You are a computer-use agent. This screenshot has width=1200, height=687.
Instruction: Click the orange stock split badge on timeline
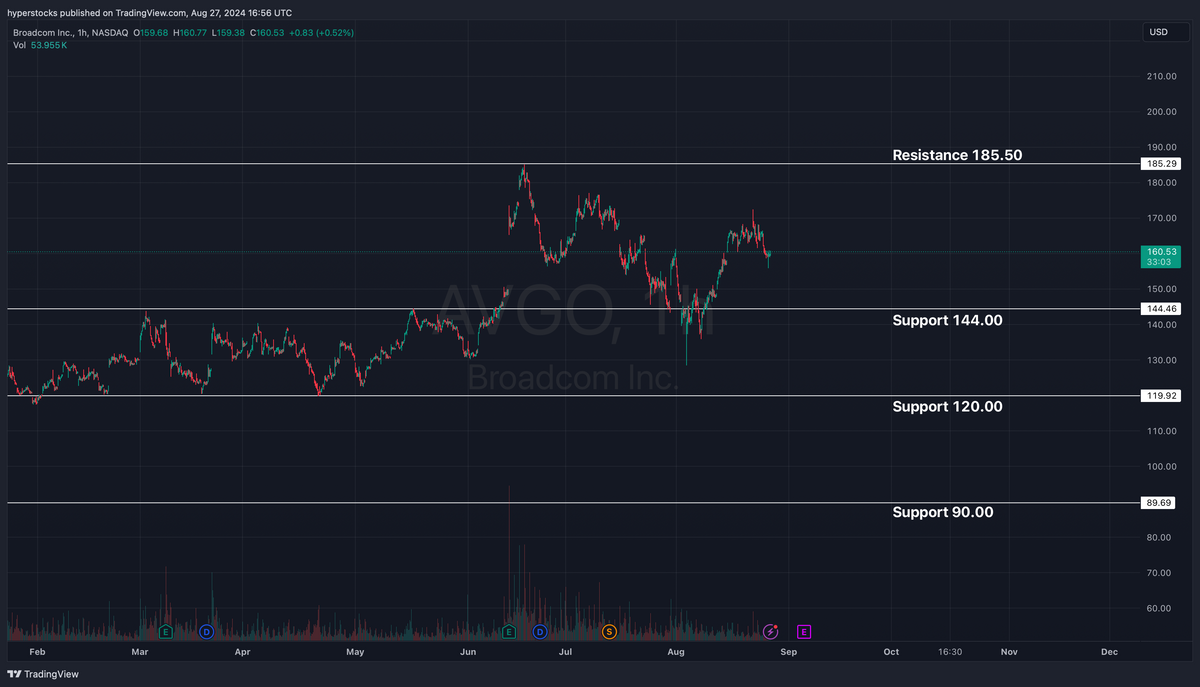(609, 631)
